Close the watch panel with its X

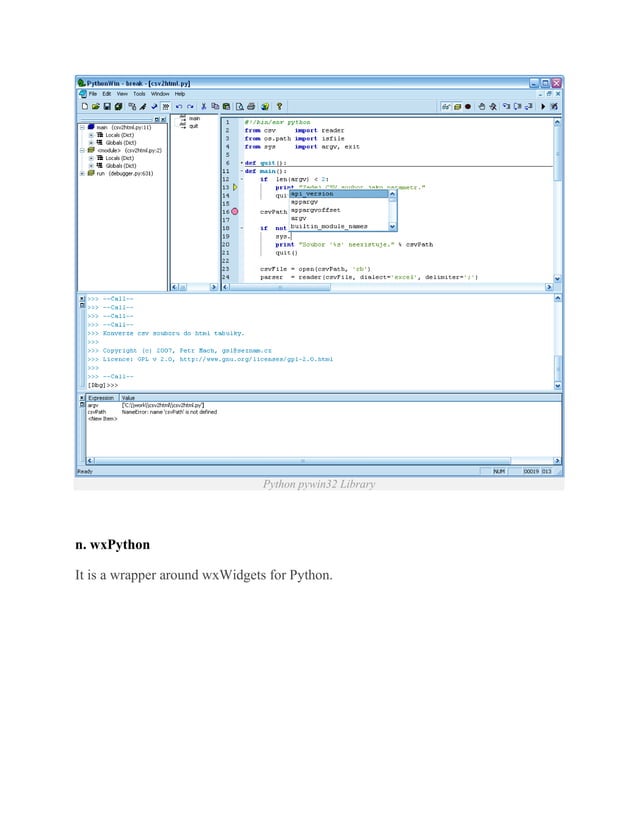point(82,398)
